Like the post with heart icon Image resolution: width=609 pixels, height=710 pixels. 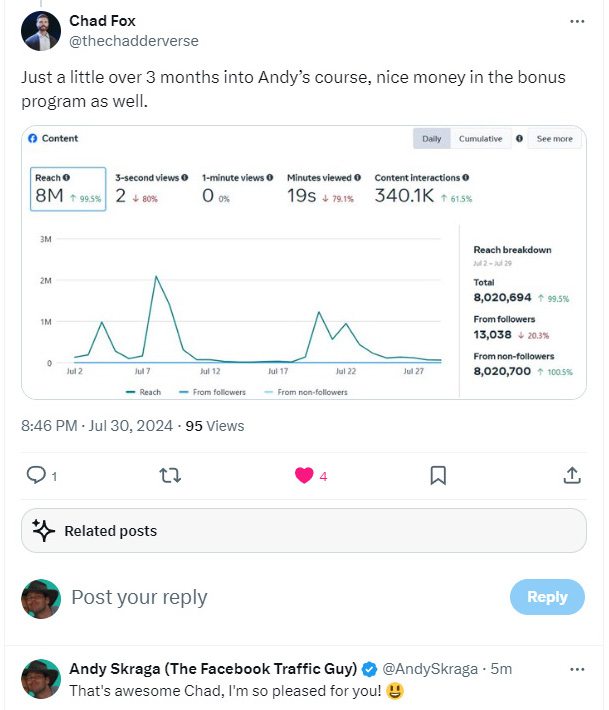pyautogui.click(x=304, y=476)
